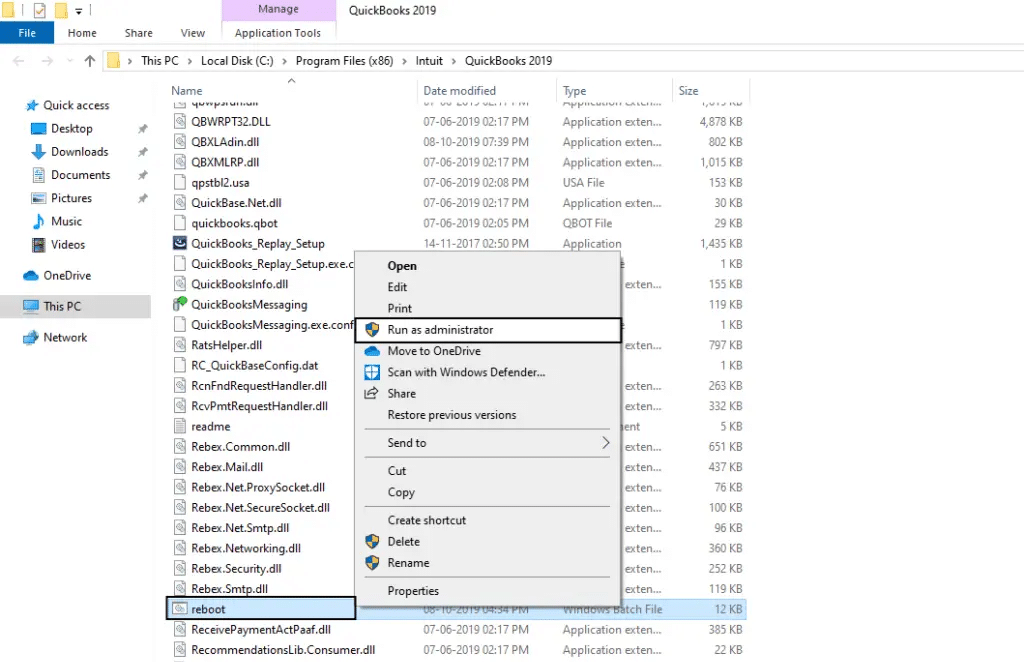Click the Downloads arrow icon in sidebar
The height and width of the screenshot is (662, 1024).
click(39, 152)
